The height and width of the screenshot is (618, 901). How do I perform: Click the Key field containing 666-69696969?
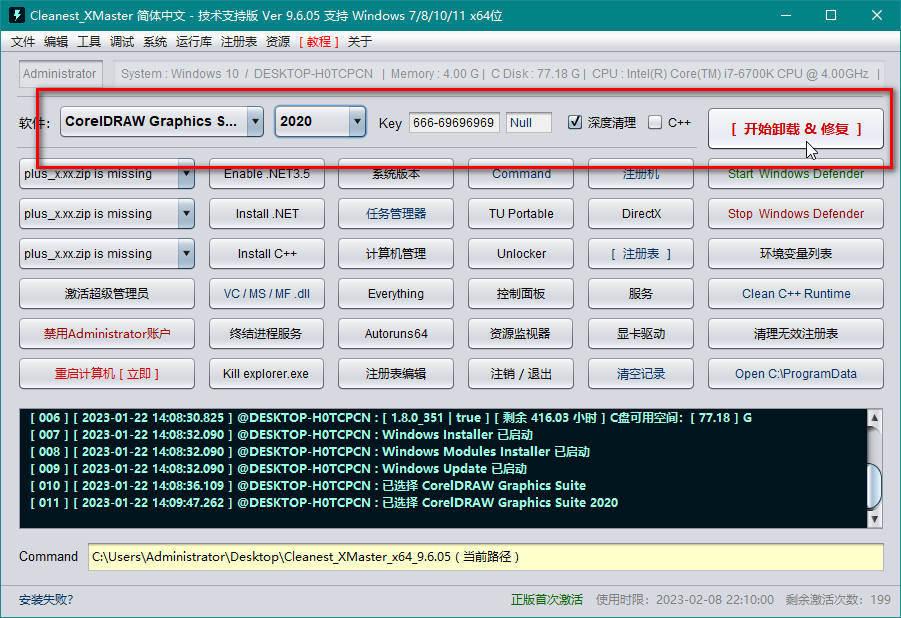454,122
